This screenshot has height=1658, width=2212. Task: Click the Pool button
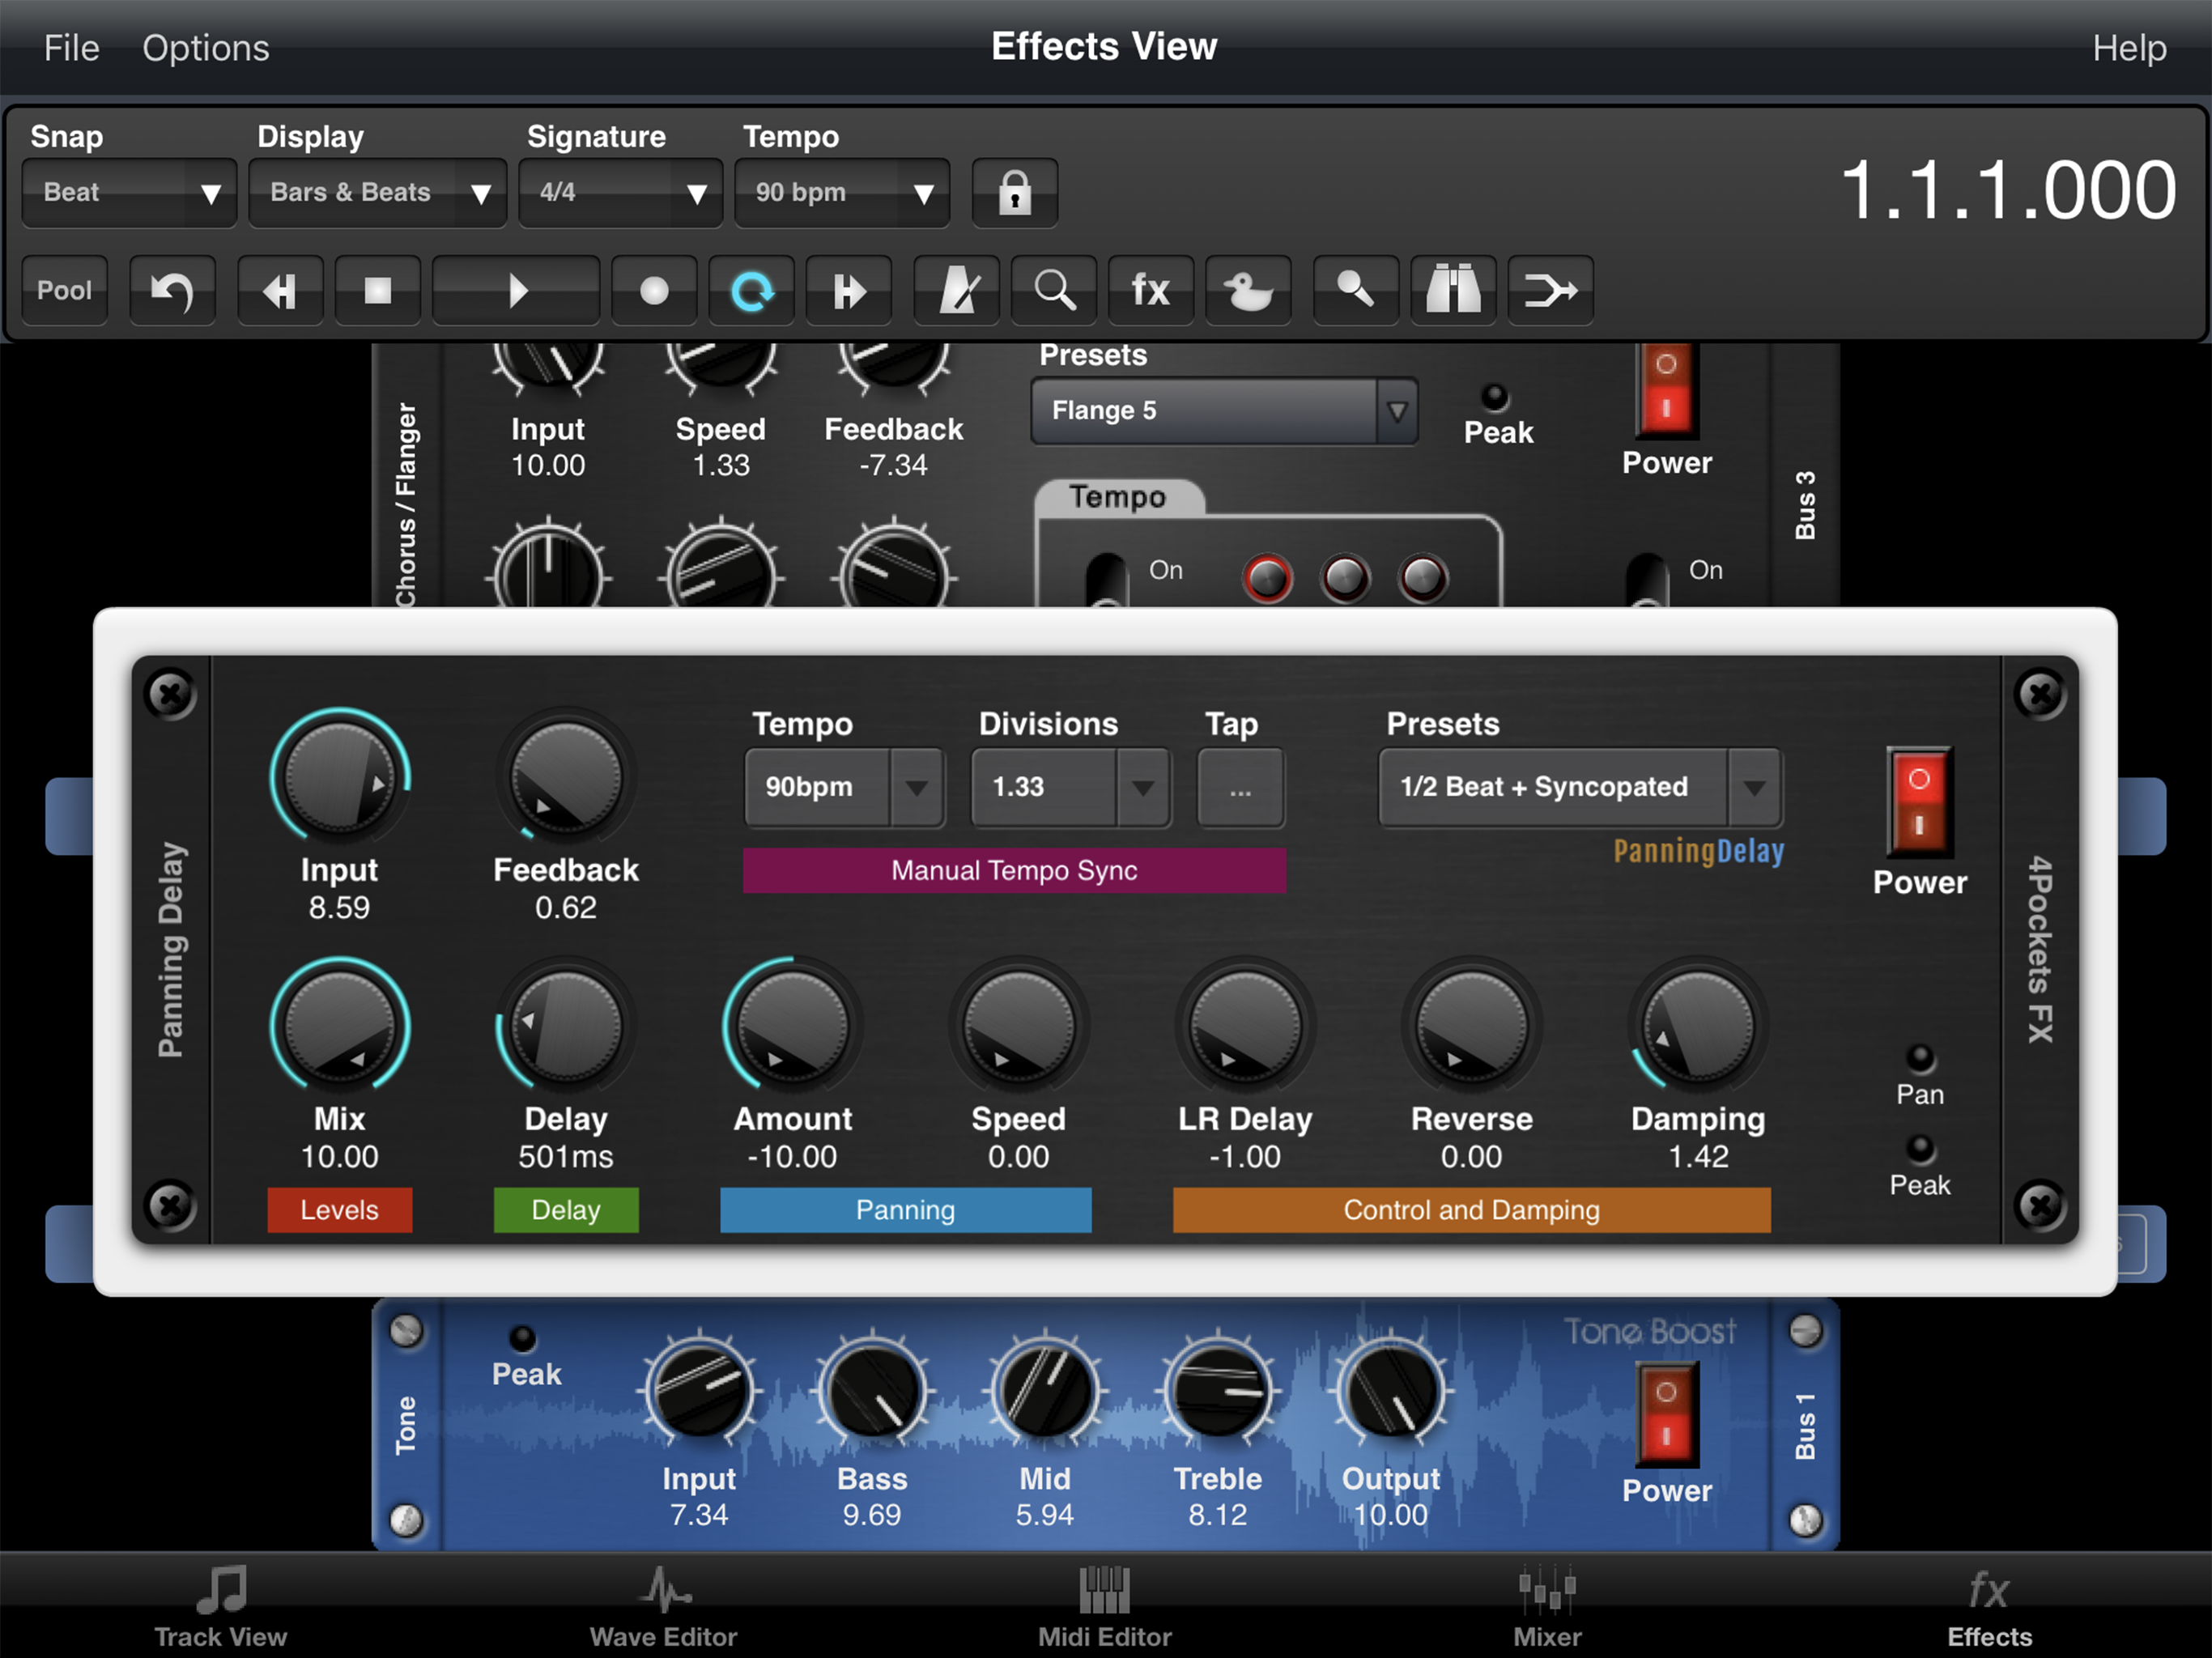tap(64, 291)
